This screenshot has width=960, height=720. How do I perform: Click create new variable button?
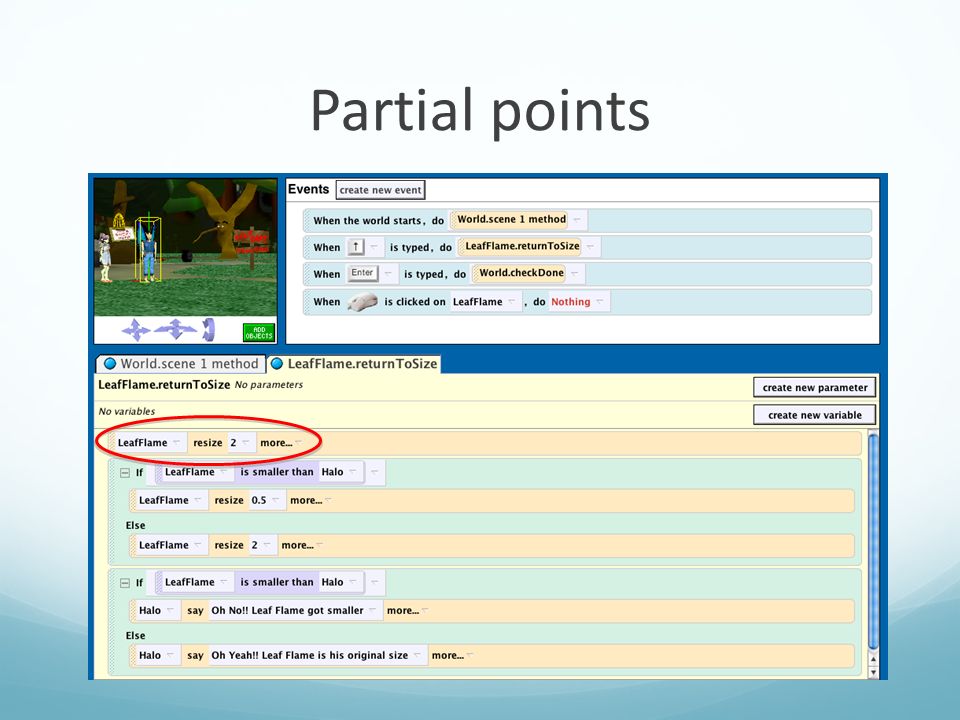click(814, 415)
